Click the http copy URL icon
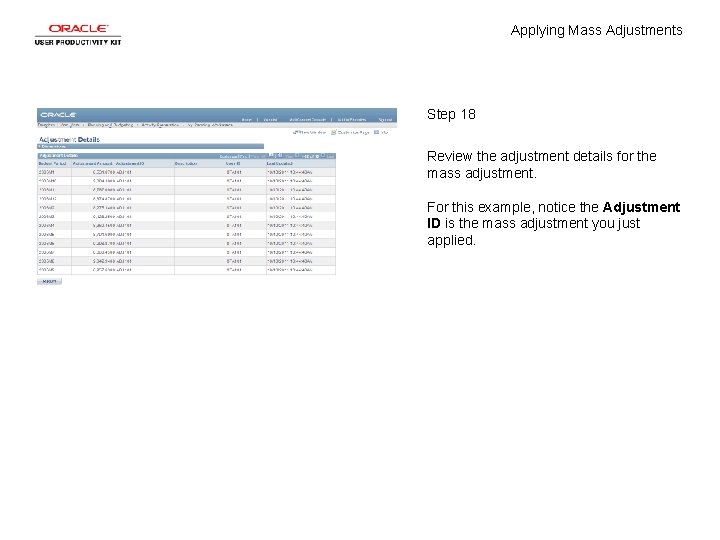 coord(381,133)
